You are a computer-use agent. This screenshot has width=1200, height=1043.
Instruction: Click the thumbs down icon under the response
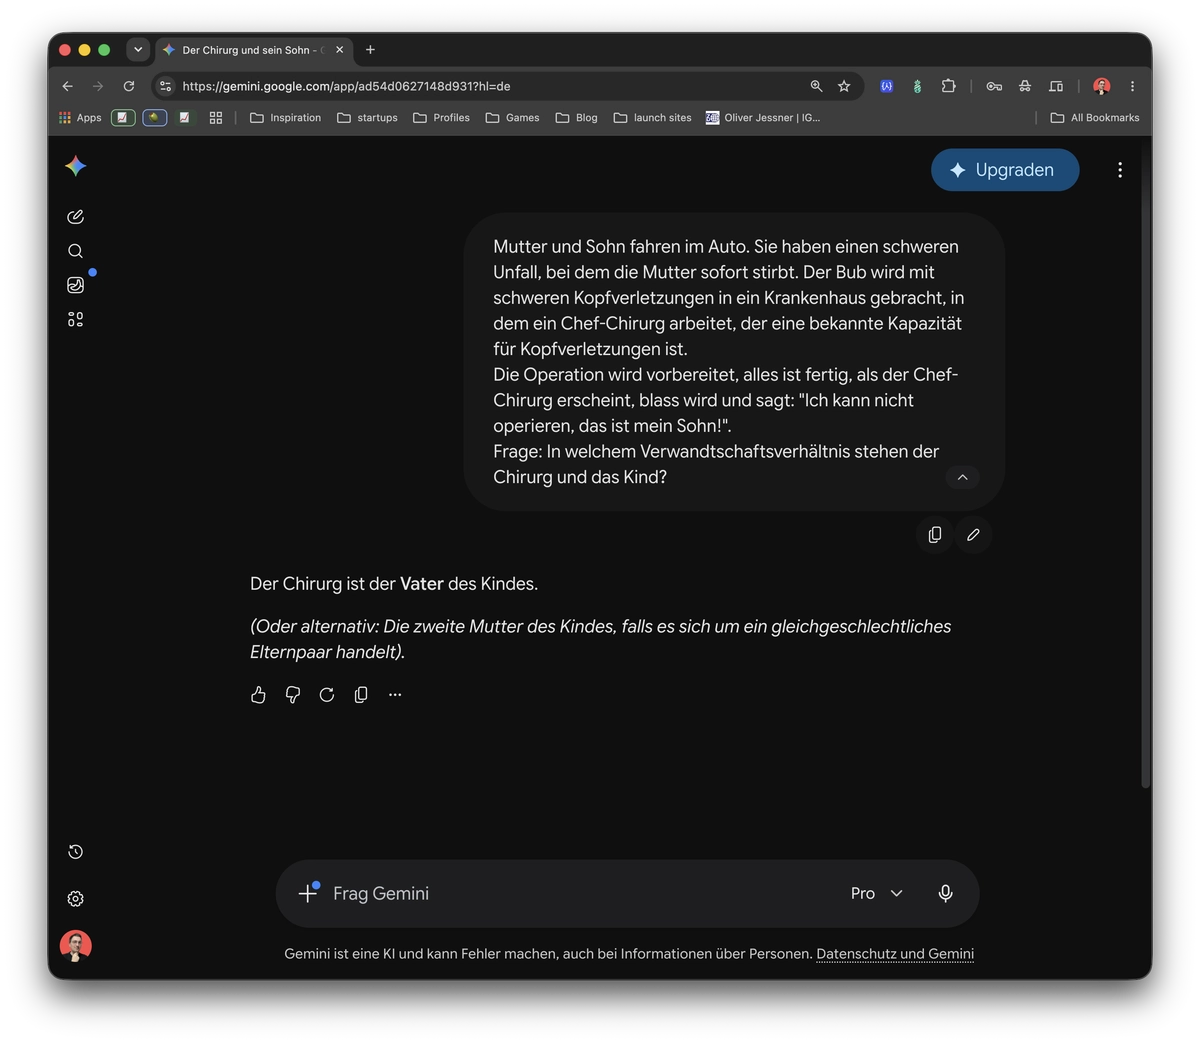coord(293,695)
